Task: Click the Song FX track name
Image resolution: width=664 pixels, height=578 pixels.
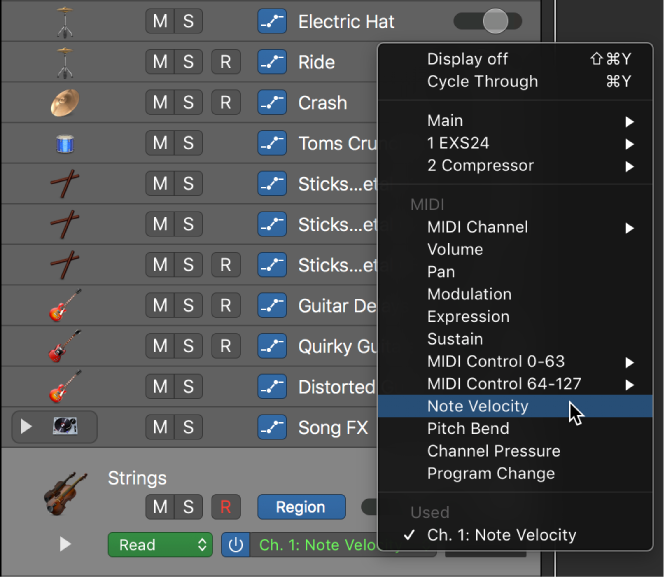Action: coord(333,428)
